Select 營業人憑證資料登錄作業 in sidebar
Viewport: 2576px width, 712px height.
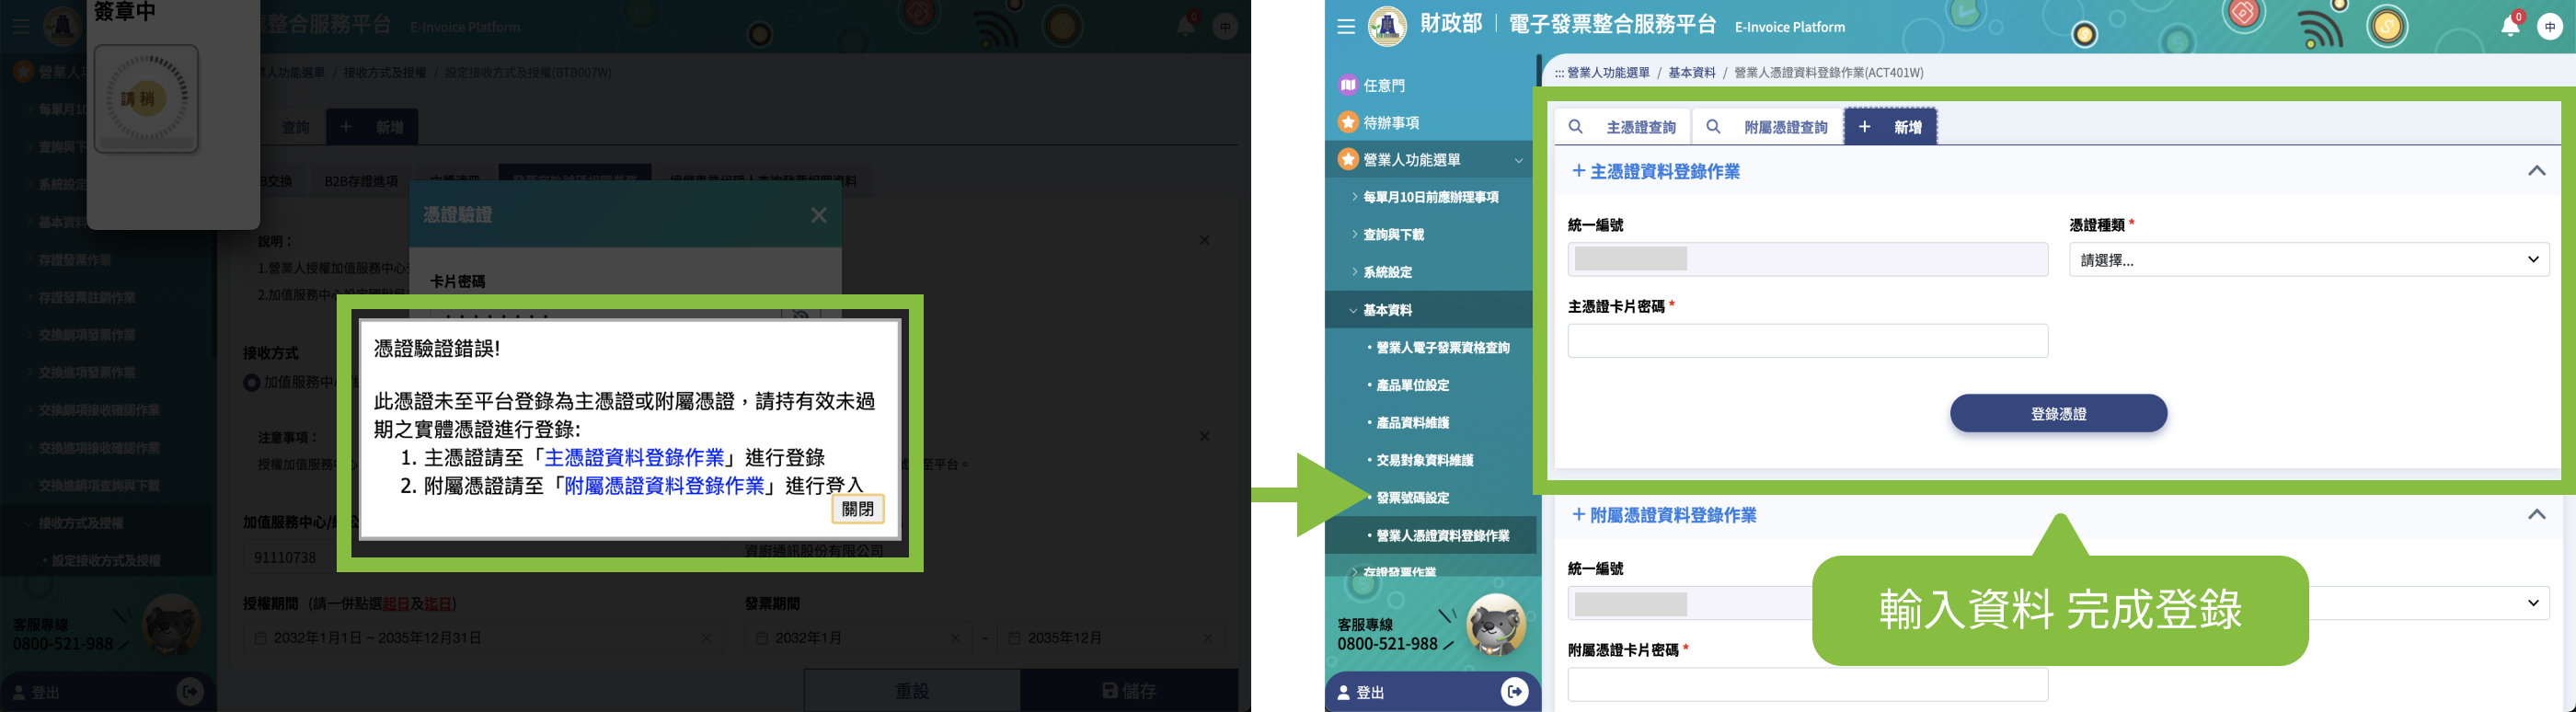click(x=1442, y=536)
